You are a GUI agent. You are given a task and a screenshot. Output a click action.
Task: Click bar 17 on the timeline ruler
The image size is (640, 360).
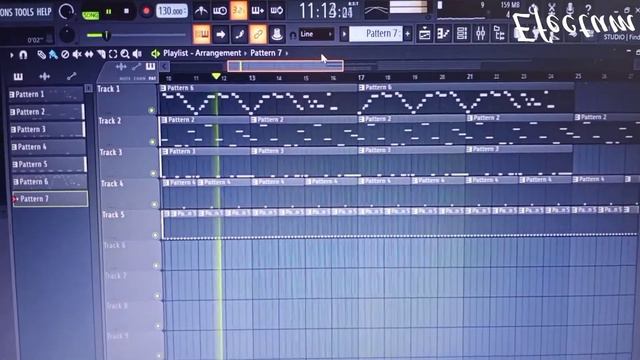(361, 78)
